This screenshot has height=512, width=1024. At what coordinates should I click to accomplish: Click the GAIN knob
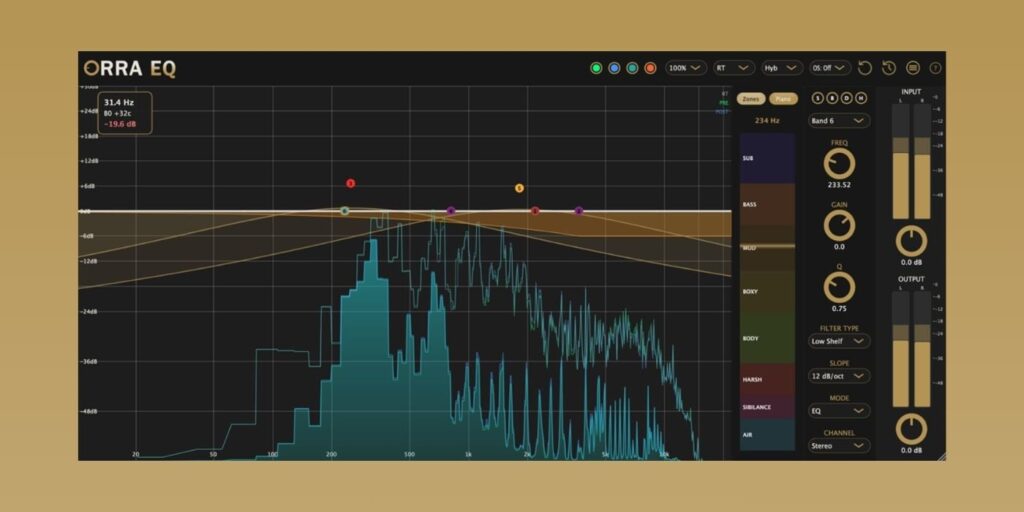(839, 225)
